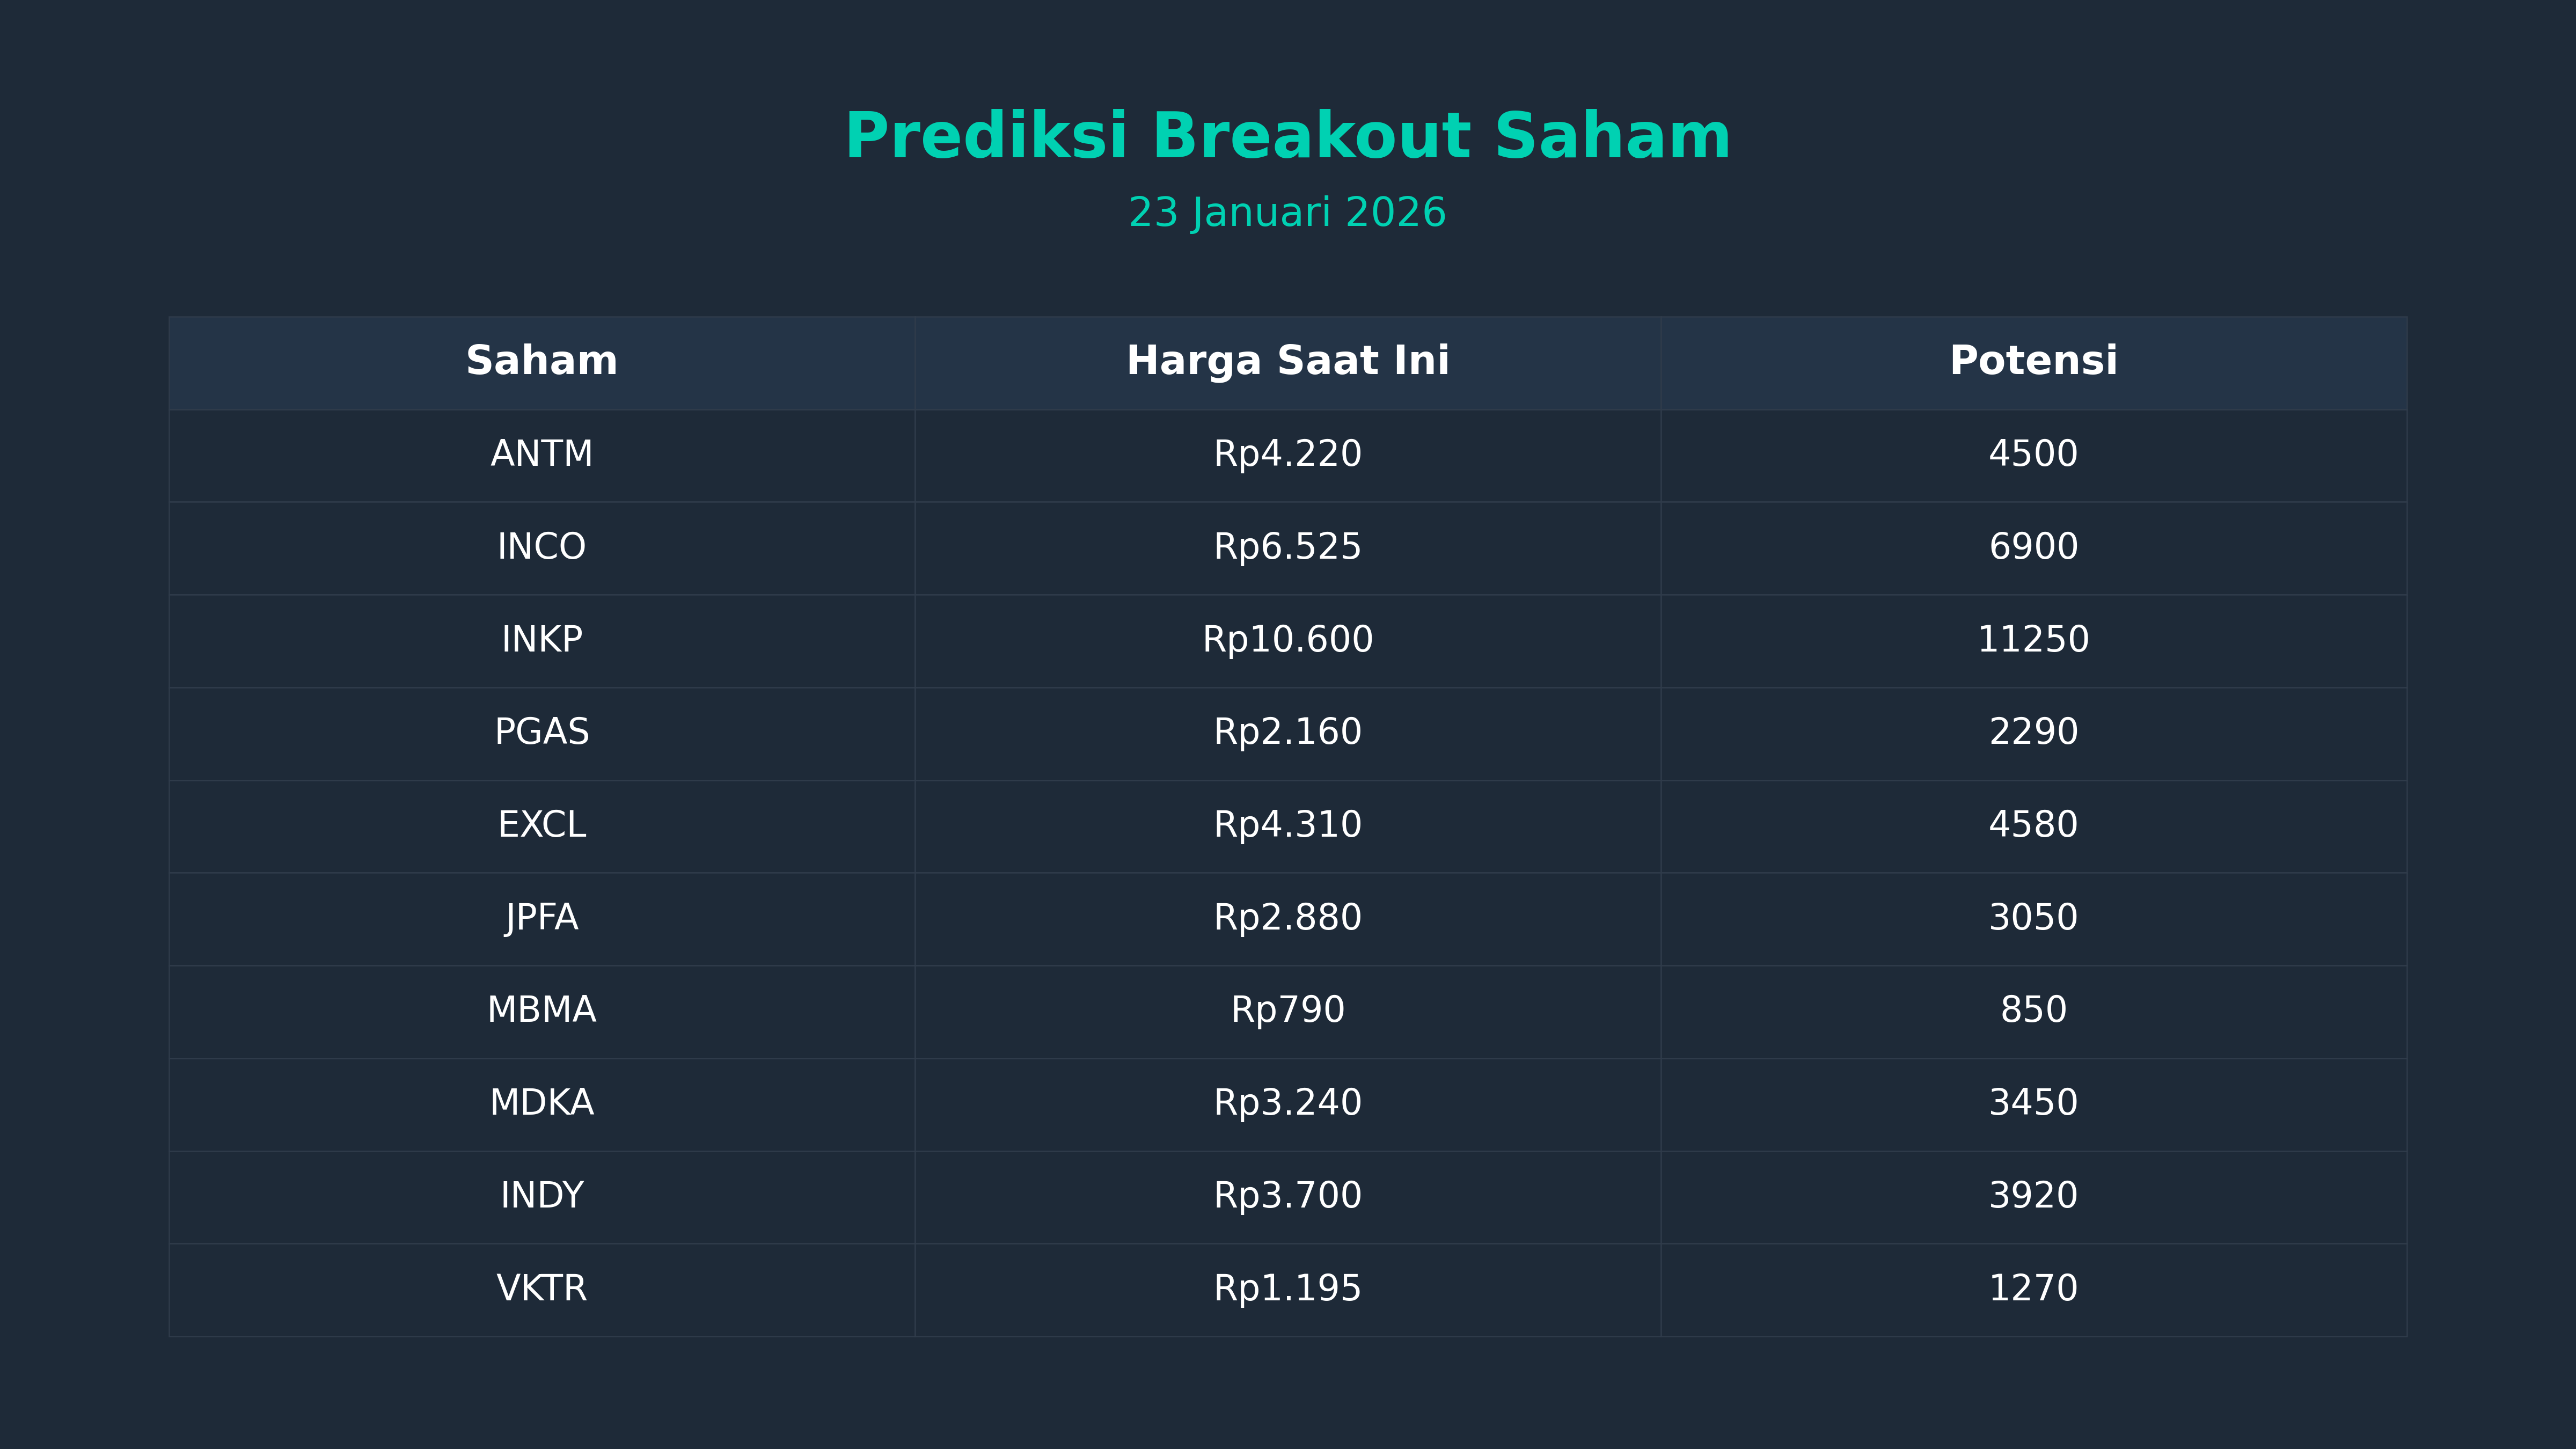Click the VKTR stock cell
Viewport: 2576px width, 1449px height.
tap(541, 1289)
